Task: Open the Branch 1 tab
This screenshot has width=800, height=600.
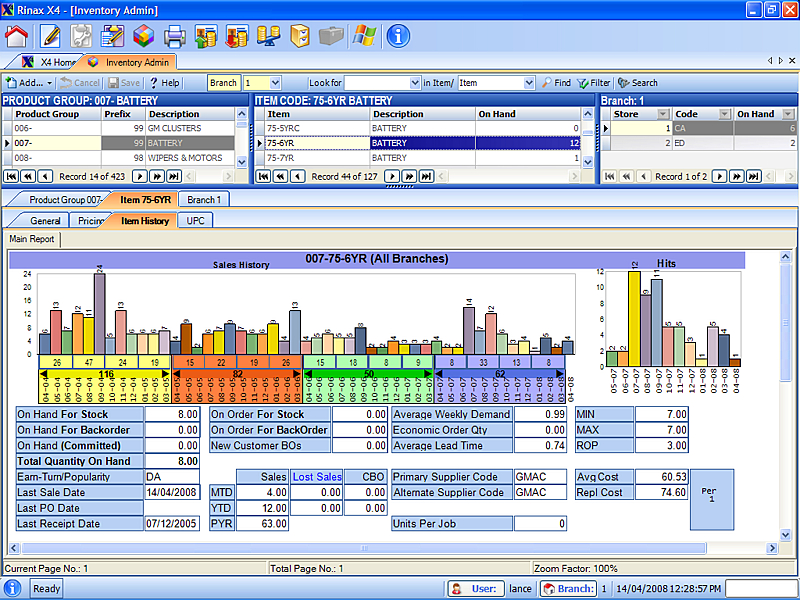Action: point(205,200)
